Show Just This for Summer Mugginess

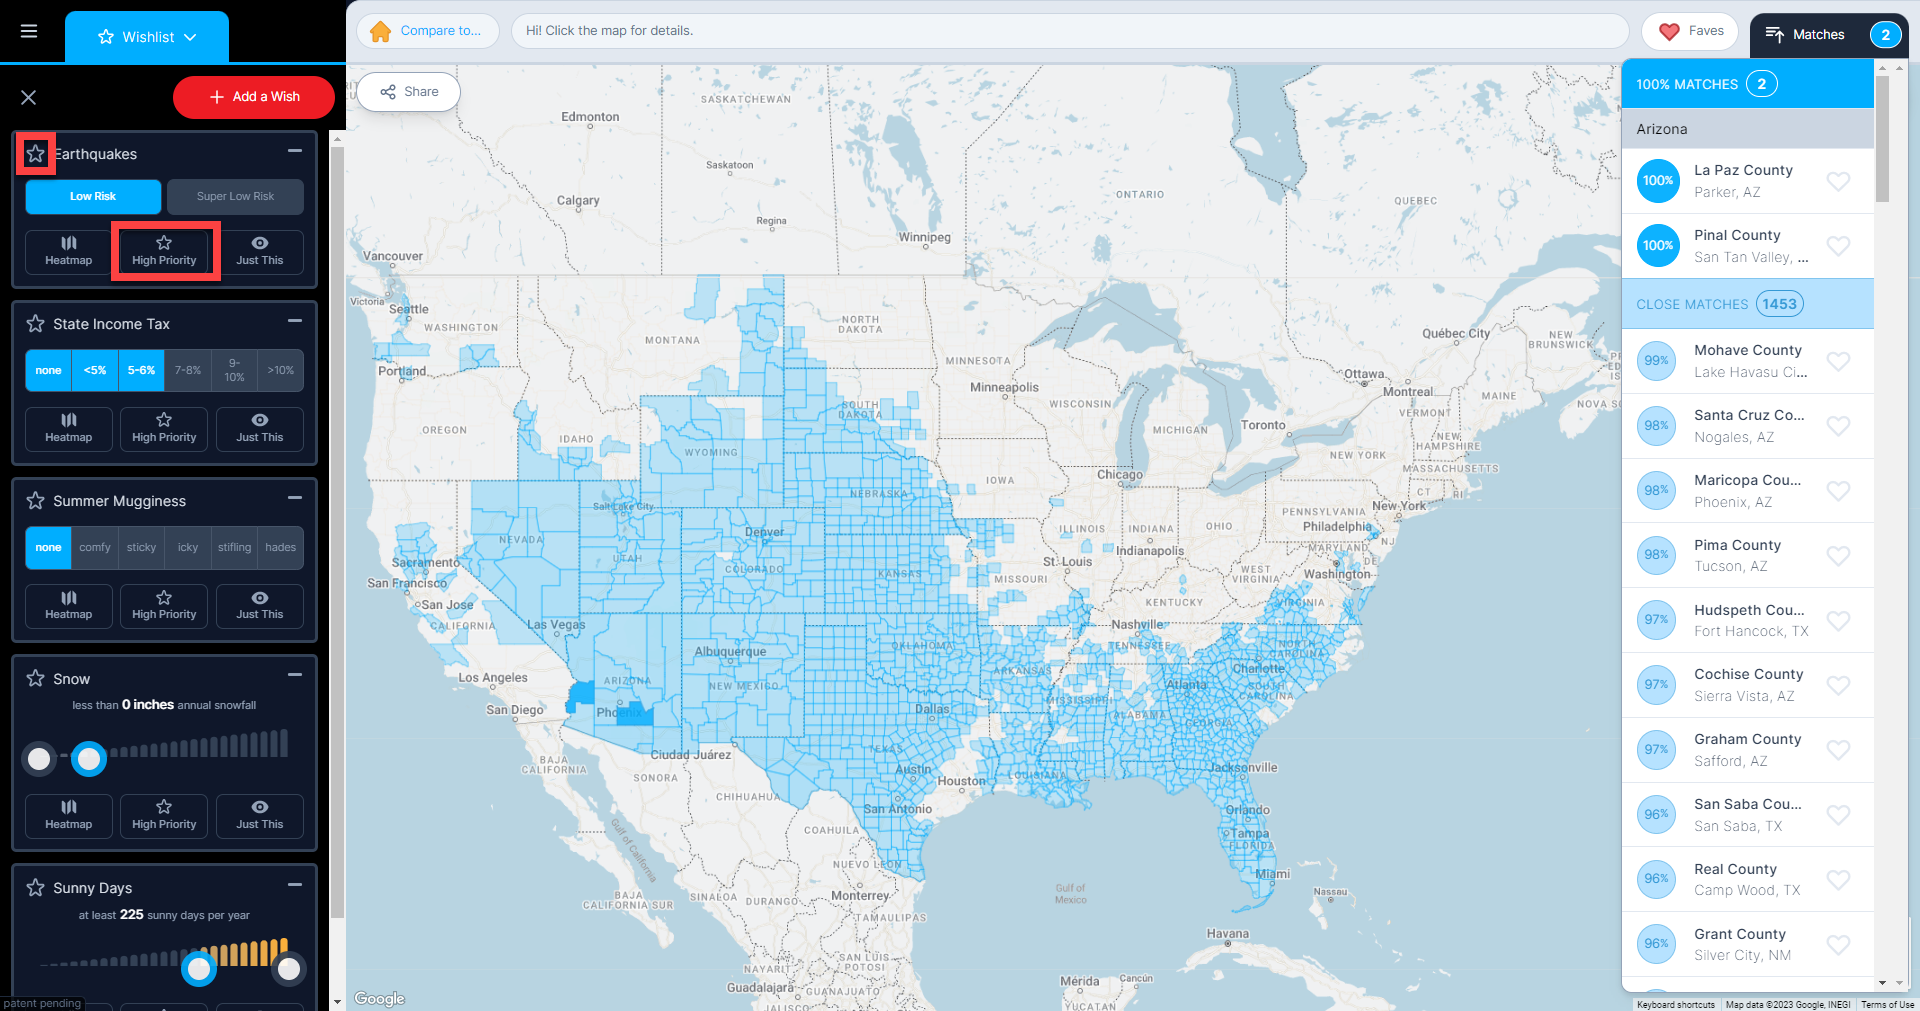260,606
